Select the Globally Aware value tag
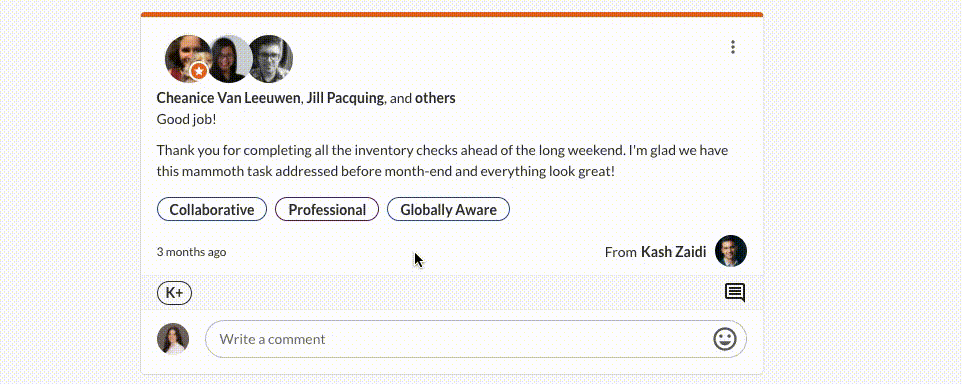This screenshot has height=384, width=962. (x=448, y=209)
